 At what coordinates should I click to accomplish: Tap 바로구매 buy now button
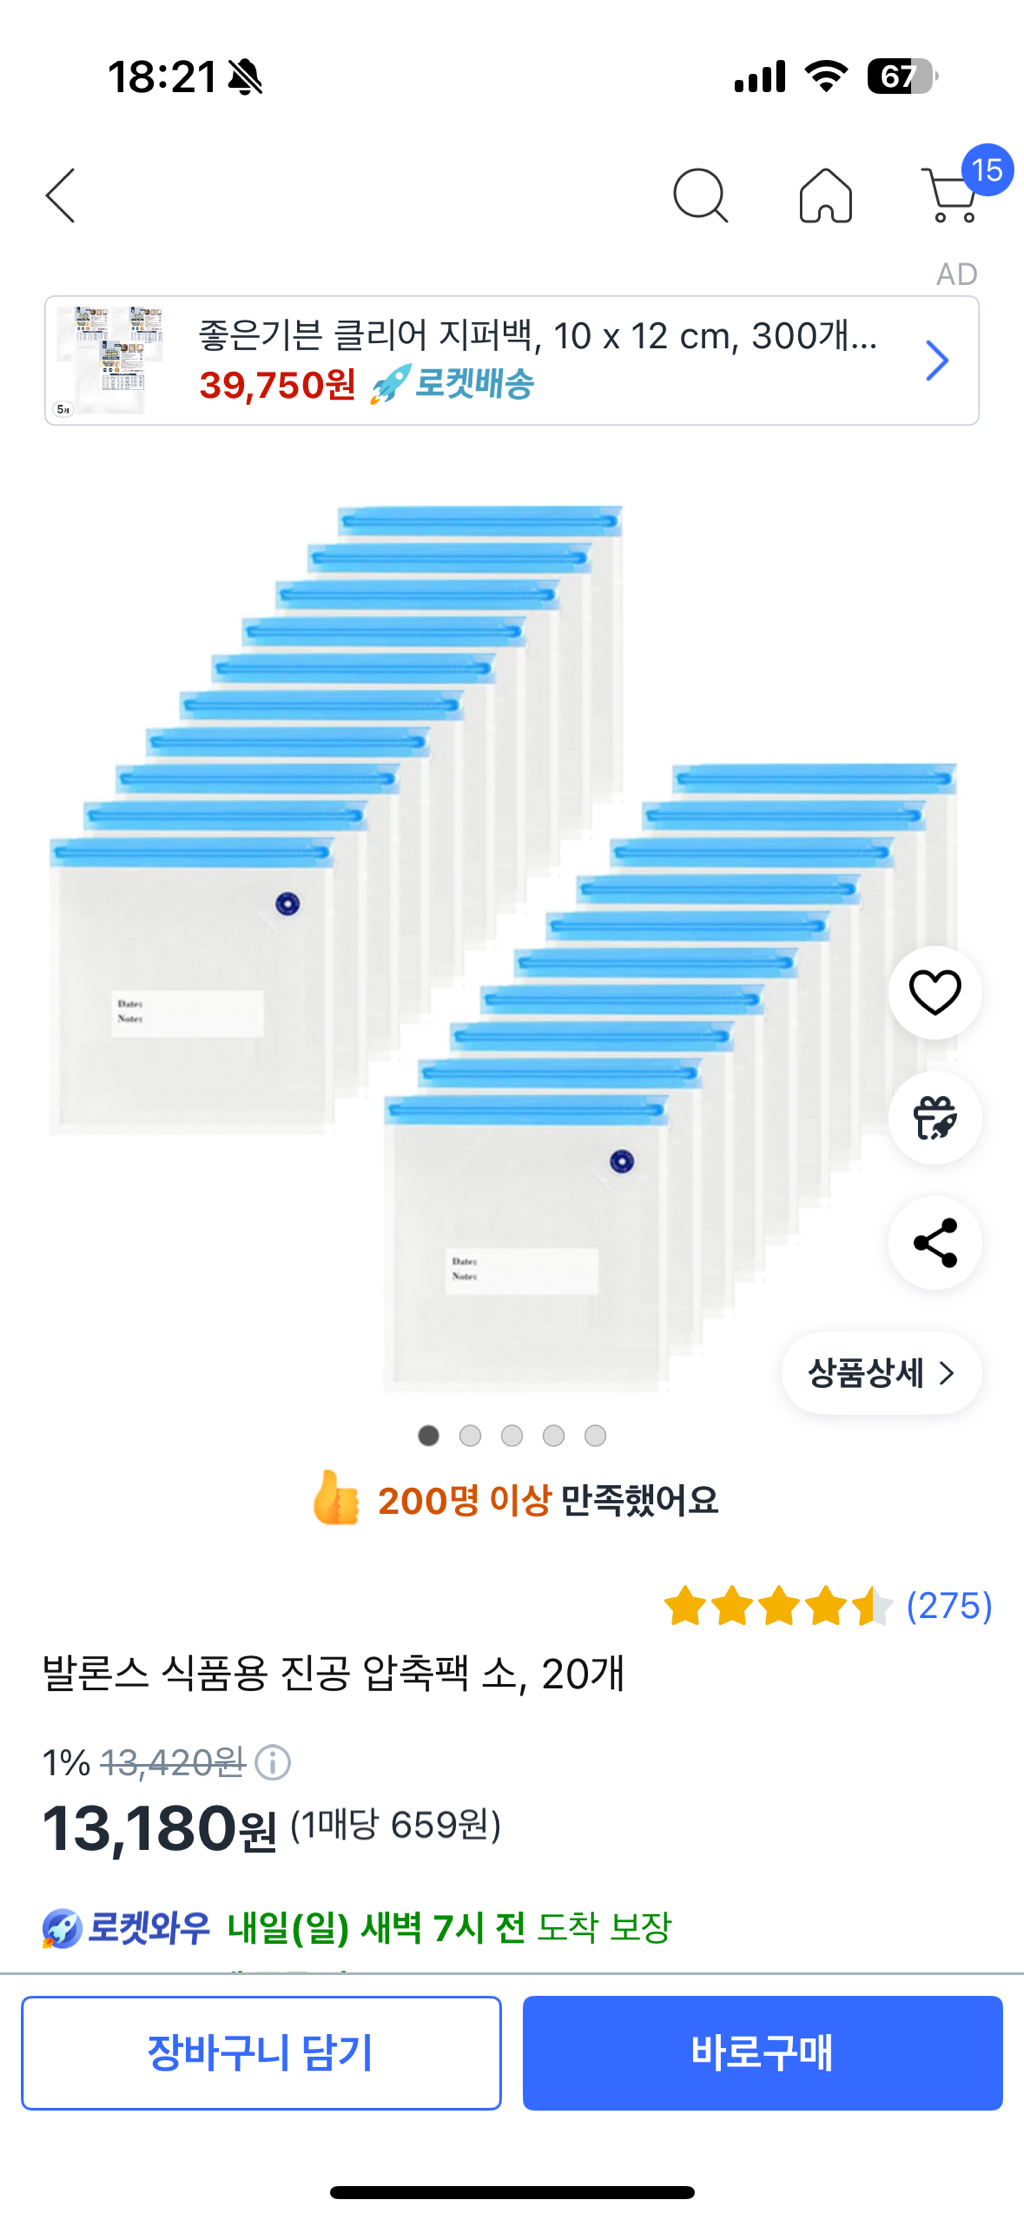(762, 2053)
